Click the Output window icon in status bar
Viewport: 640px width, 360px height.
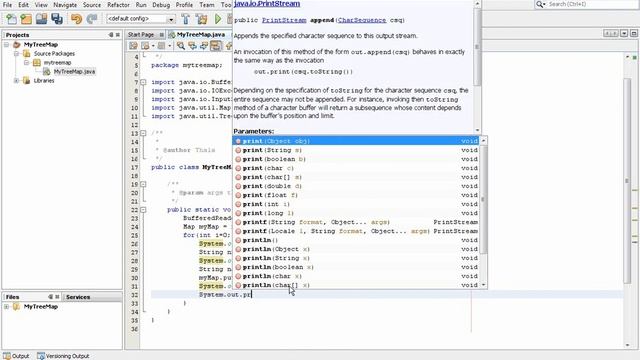(x=7, y=356)
